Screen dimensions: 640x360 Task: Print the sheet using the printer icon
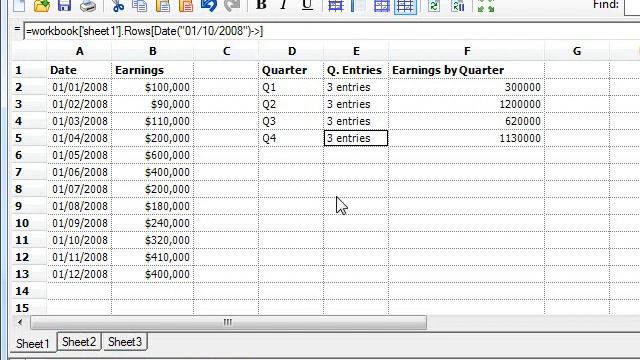tap(88, 6)
